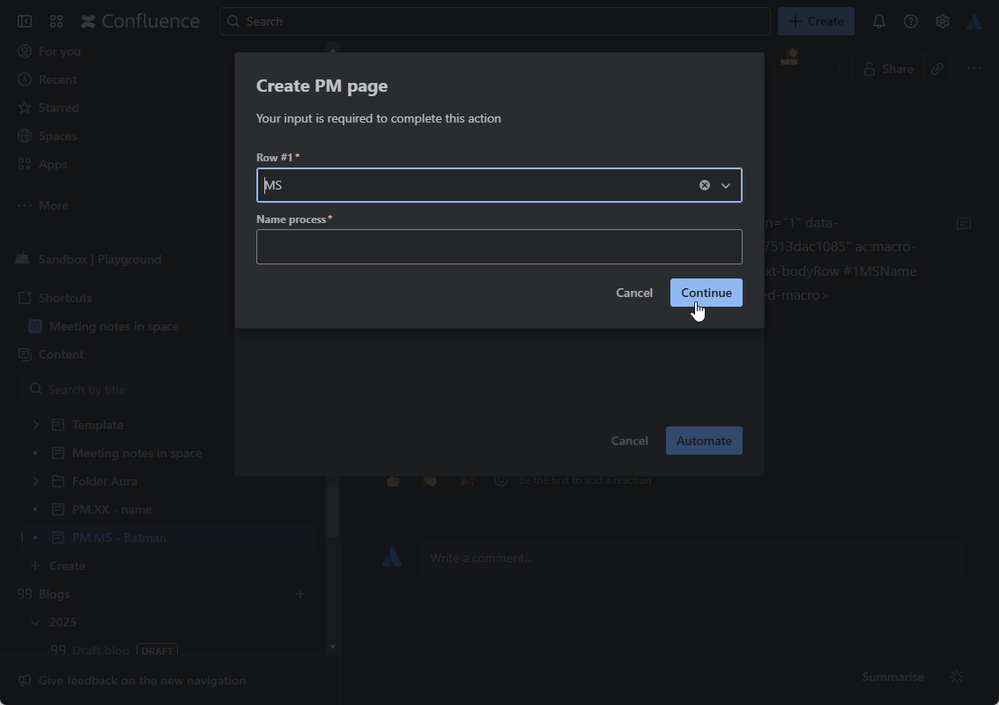This screenshot has width=999, height=705.
Task: Cancel the Create PM page dialog
Action: tap(634, 292)
